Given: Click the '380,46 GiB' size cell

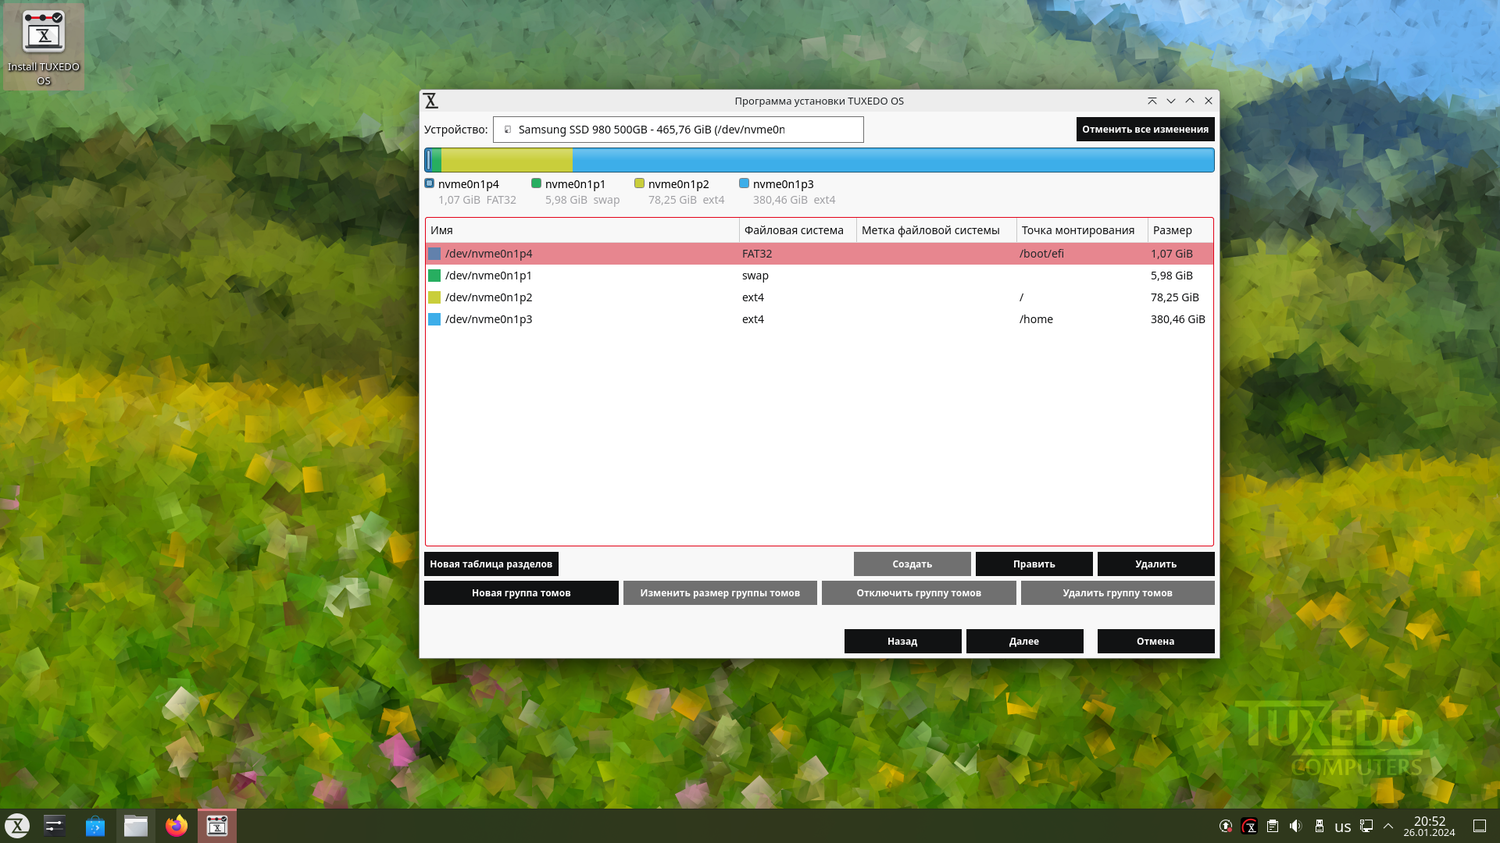Looking at the screenshot, I should [1178, 320].
